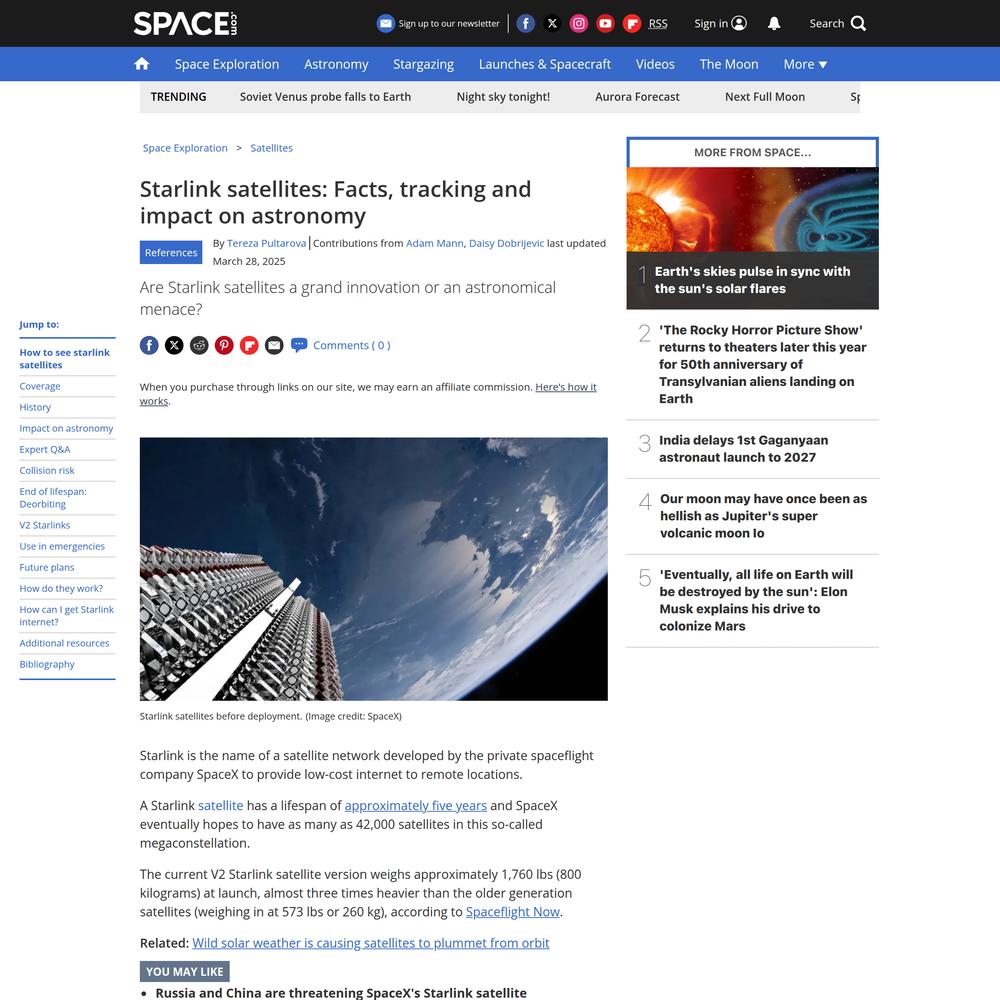1000x1000 pixels.
Task: Click the notifications bell icon
Action: (x=774, y=24)
